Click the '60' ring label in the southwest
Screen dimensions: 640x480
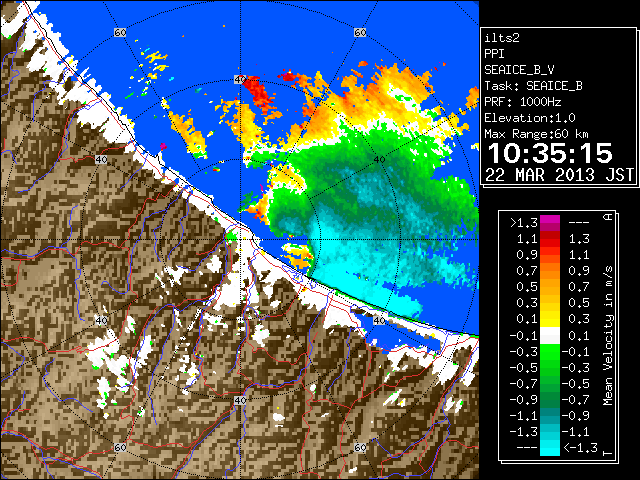tap(120, 447)
